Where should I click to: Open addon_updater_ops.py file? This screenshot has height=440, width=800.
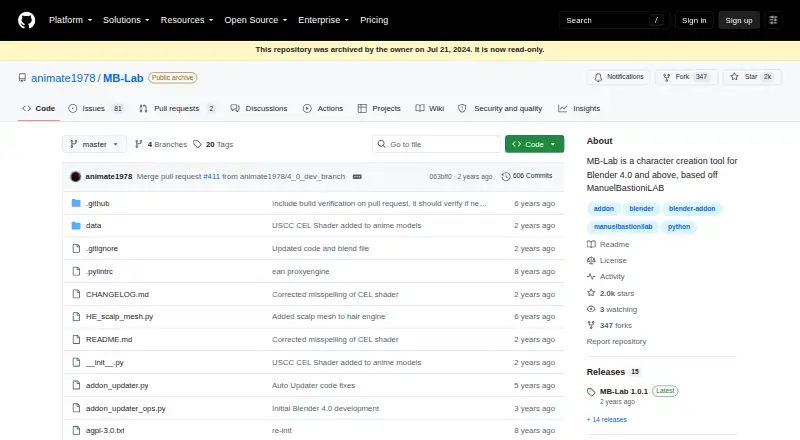click(x=126, y=408)
